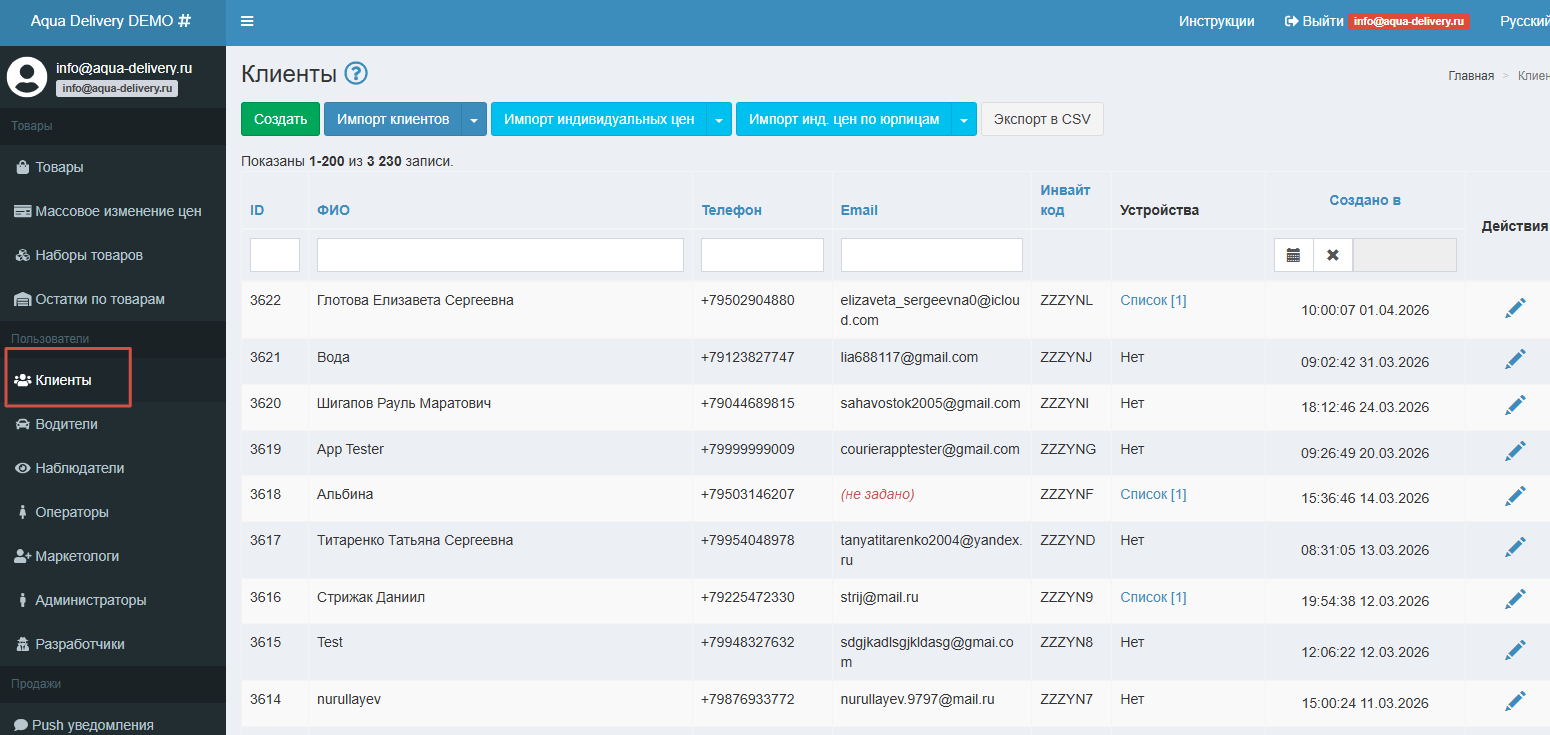Focus the Email filter text box

tap(931, 255)
